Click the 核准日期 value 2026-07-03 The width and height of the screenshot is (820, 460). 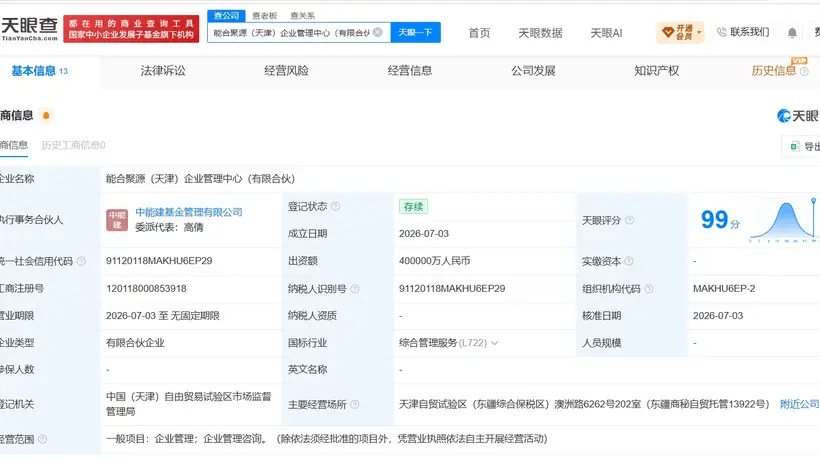click(x=718, y=316)
